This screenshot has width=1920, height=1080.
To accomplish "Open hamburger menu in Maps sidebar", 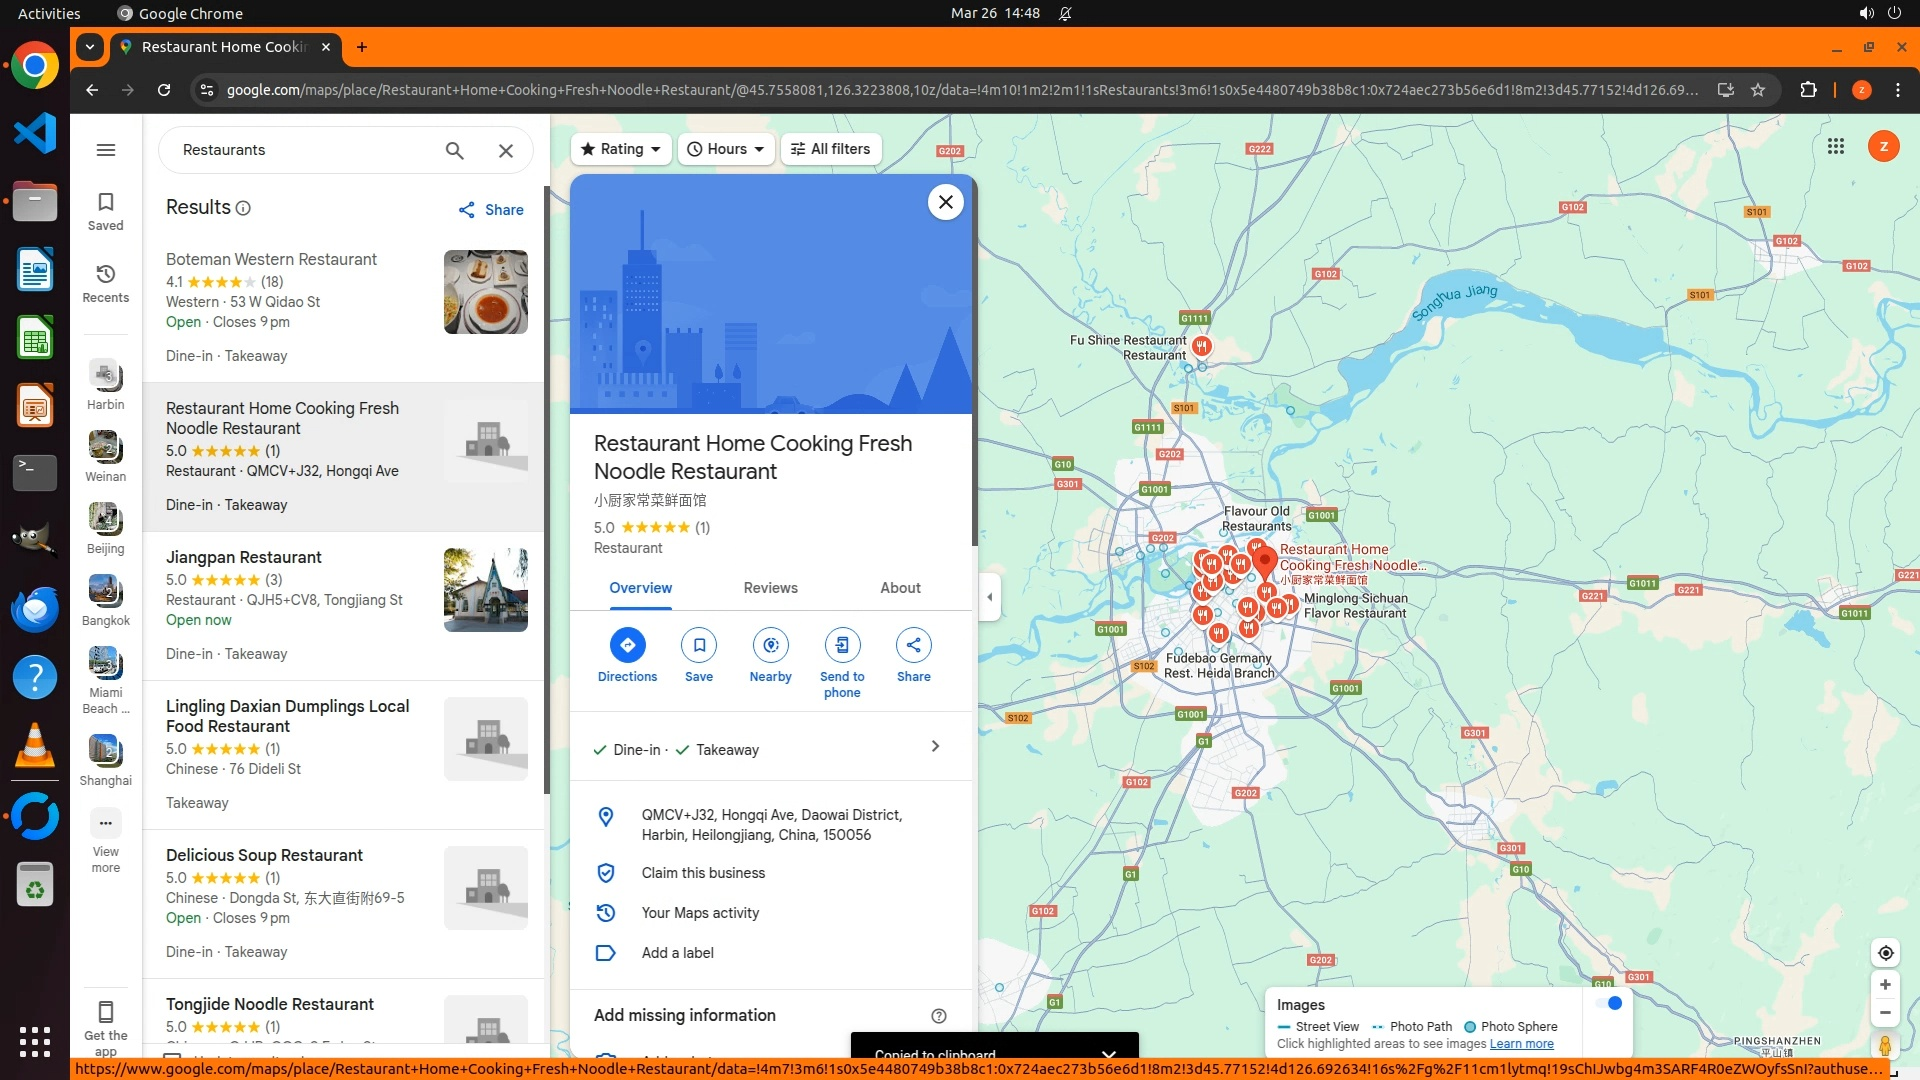I will click(106, 150).
